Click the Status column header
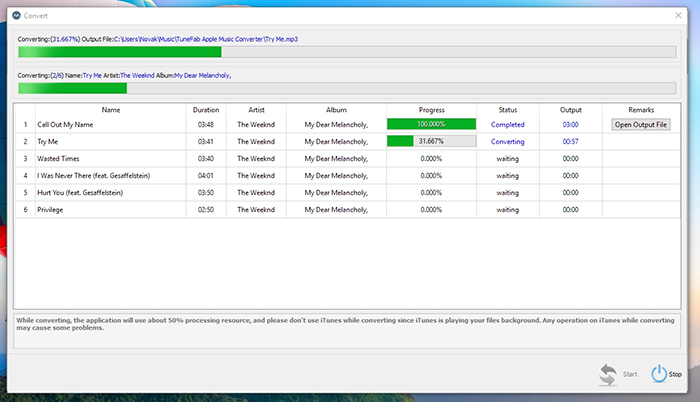This screenshot has height=402, width=700. pyautogui.click(x=508, y=110)
